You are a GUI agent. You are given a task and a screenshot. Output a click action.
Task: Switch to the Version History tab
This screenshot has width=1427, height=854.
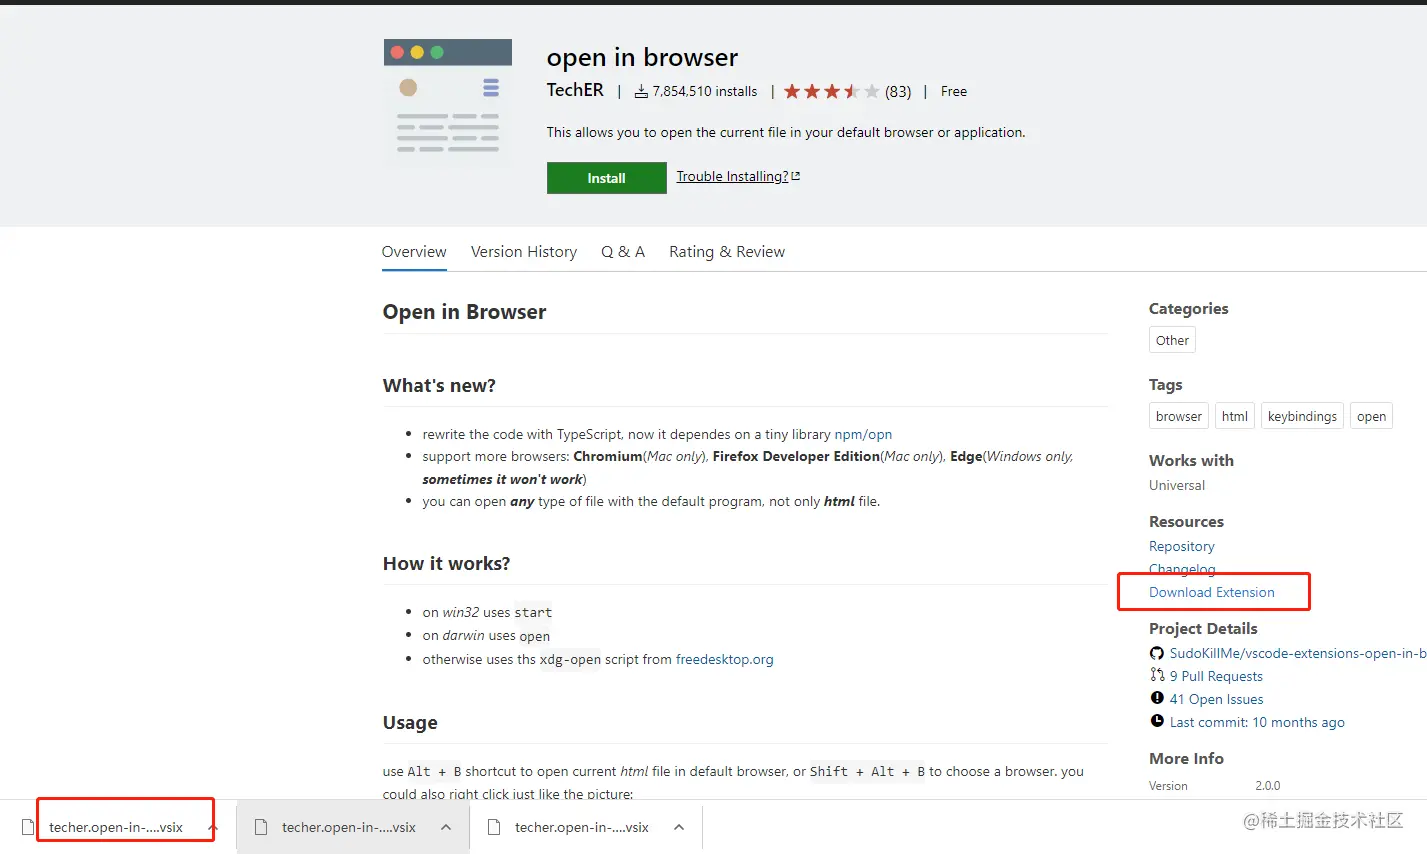tap(524, 252)
